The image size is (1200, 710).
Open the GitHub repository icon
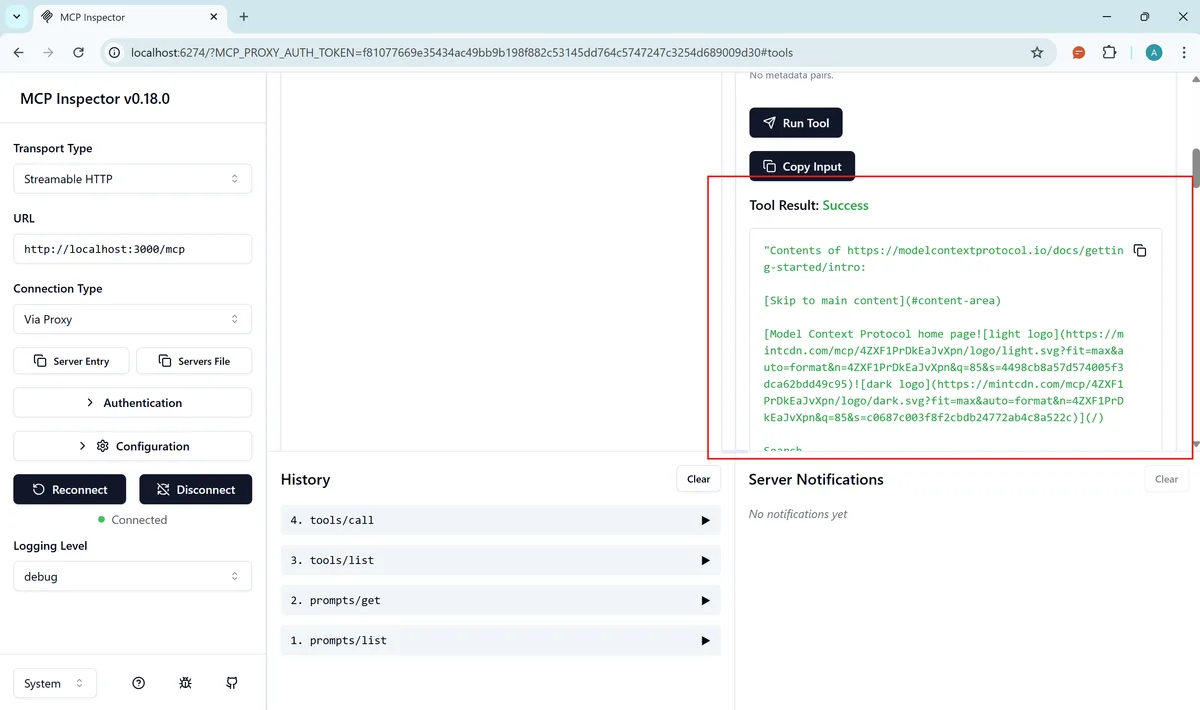point(232,683)
